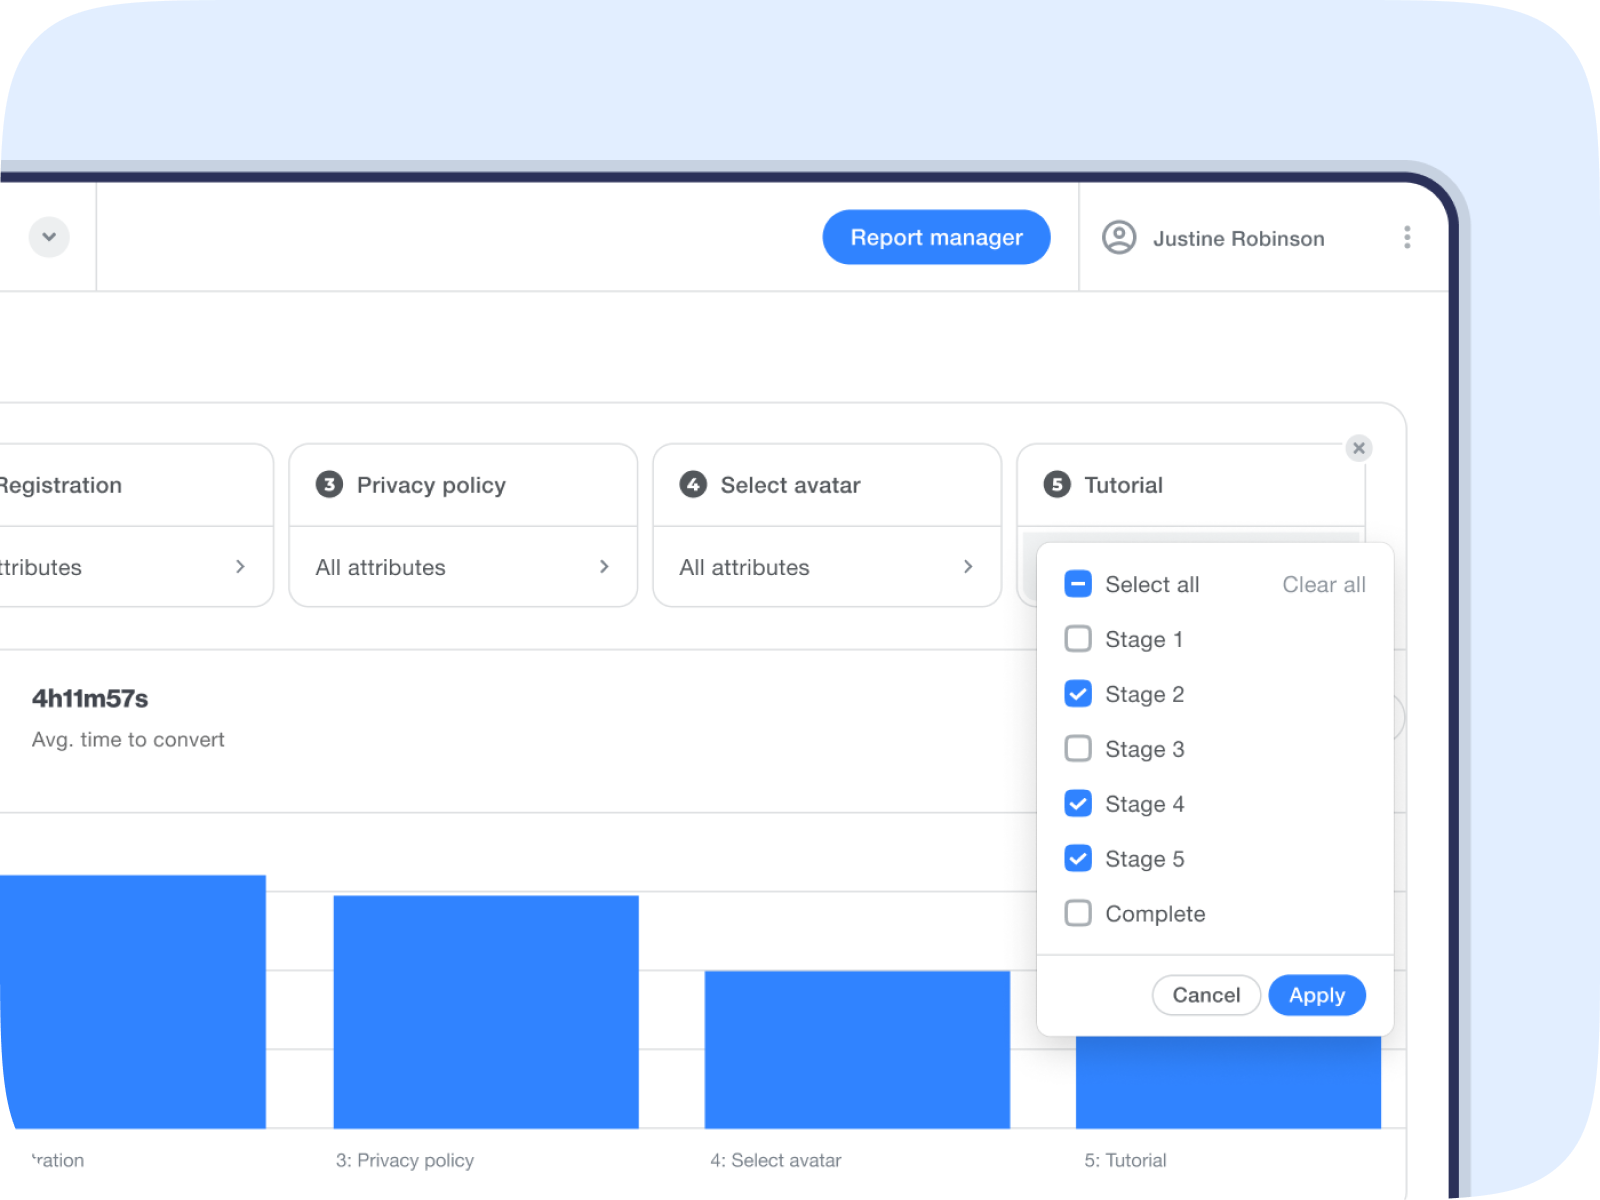Check the Complete checkbox
The height and width of the screenshot is (1200, 1600).
click(1078, 914)
